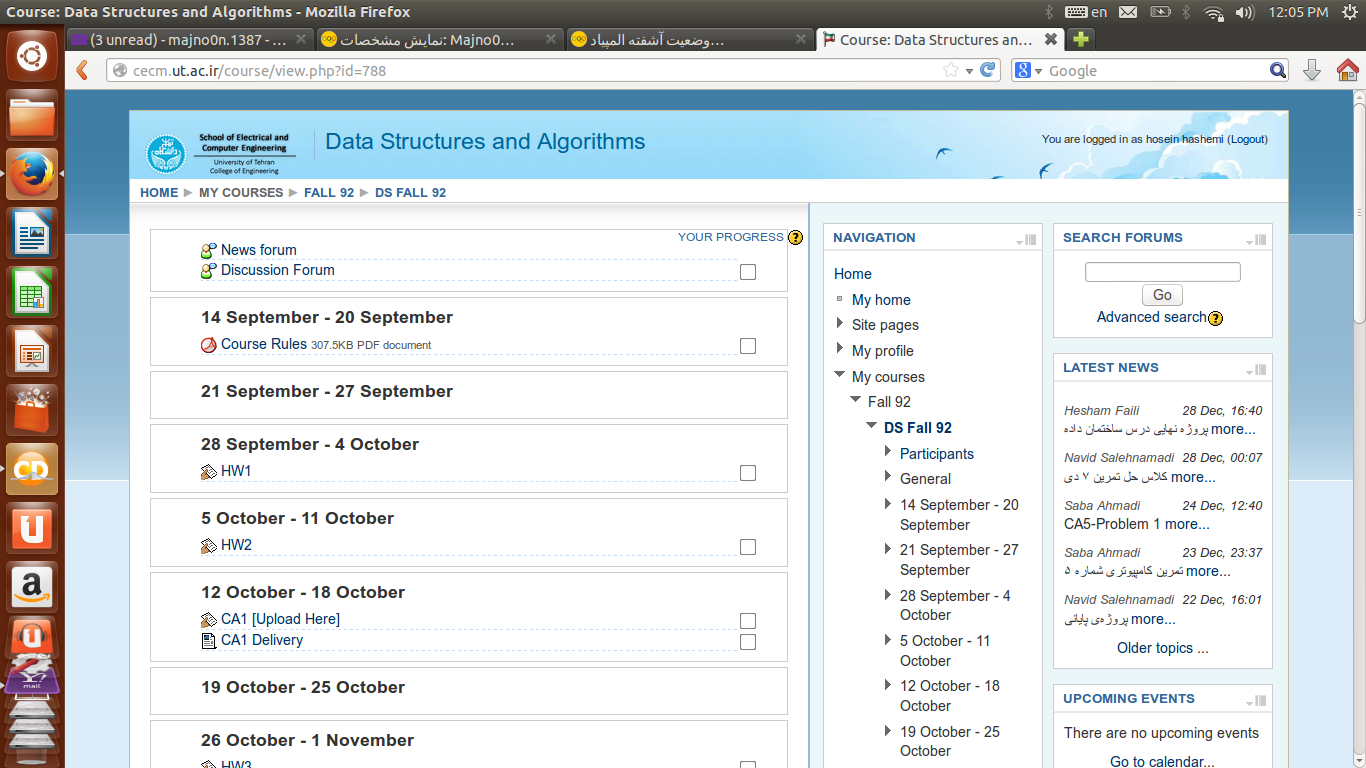The height and width of the screenshot is (768, 1366).
Task: Expand the Site pages navigation node
Action: [840, 324]
